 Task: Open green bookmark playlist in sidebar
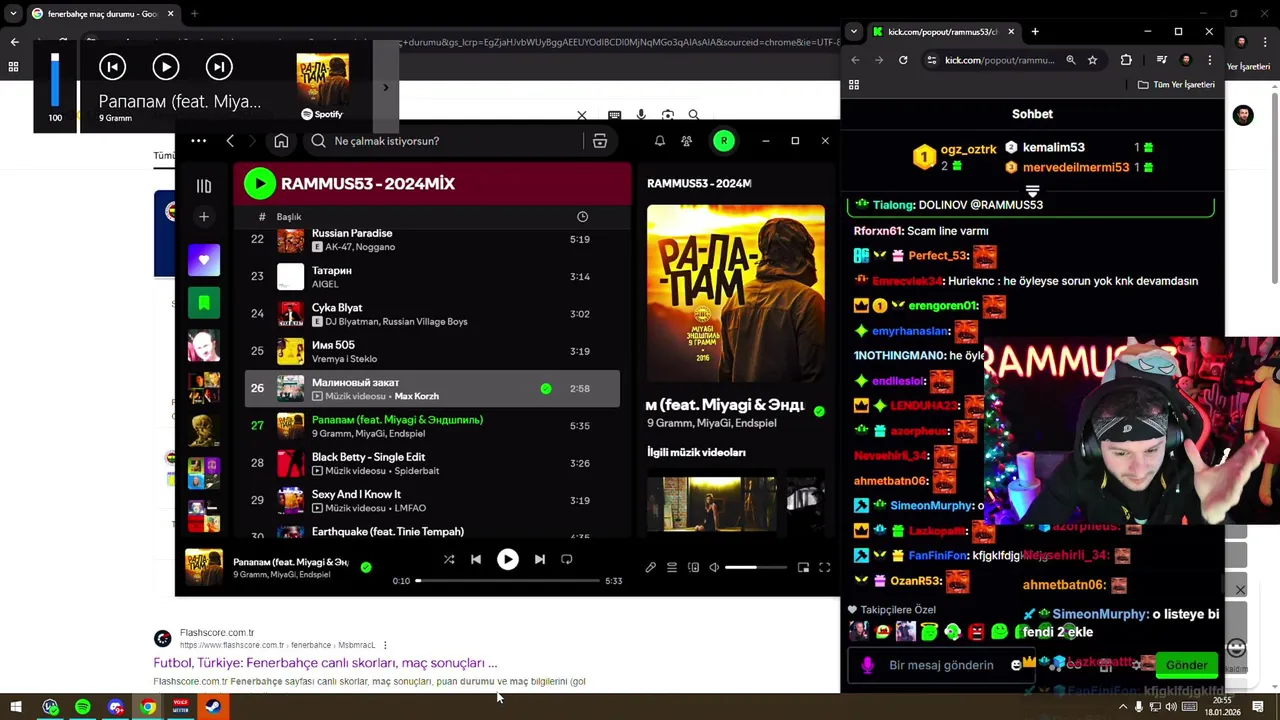coord(204,302)
